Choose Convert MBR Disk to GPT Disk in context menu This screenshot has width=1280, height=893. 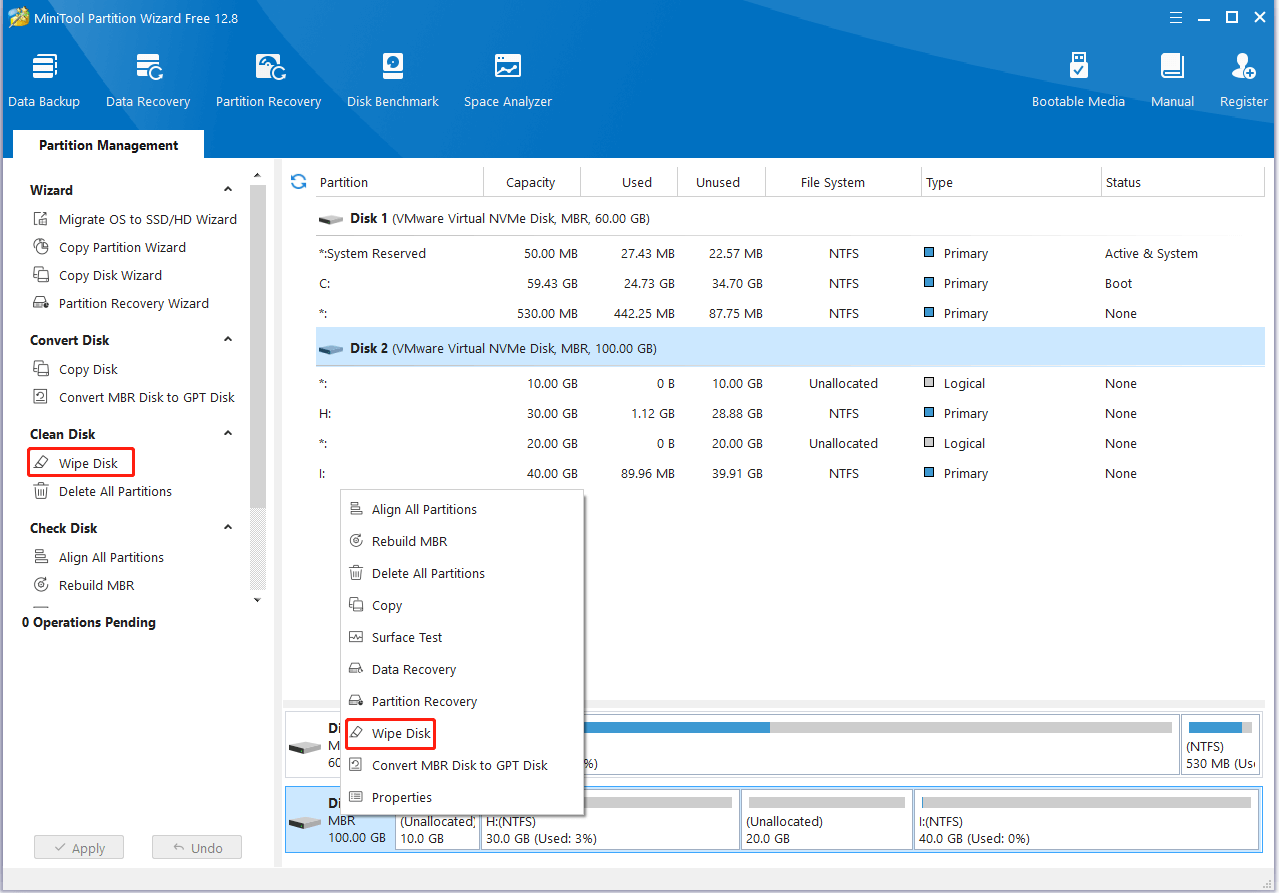click(x=462, y=765)
